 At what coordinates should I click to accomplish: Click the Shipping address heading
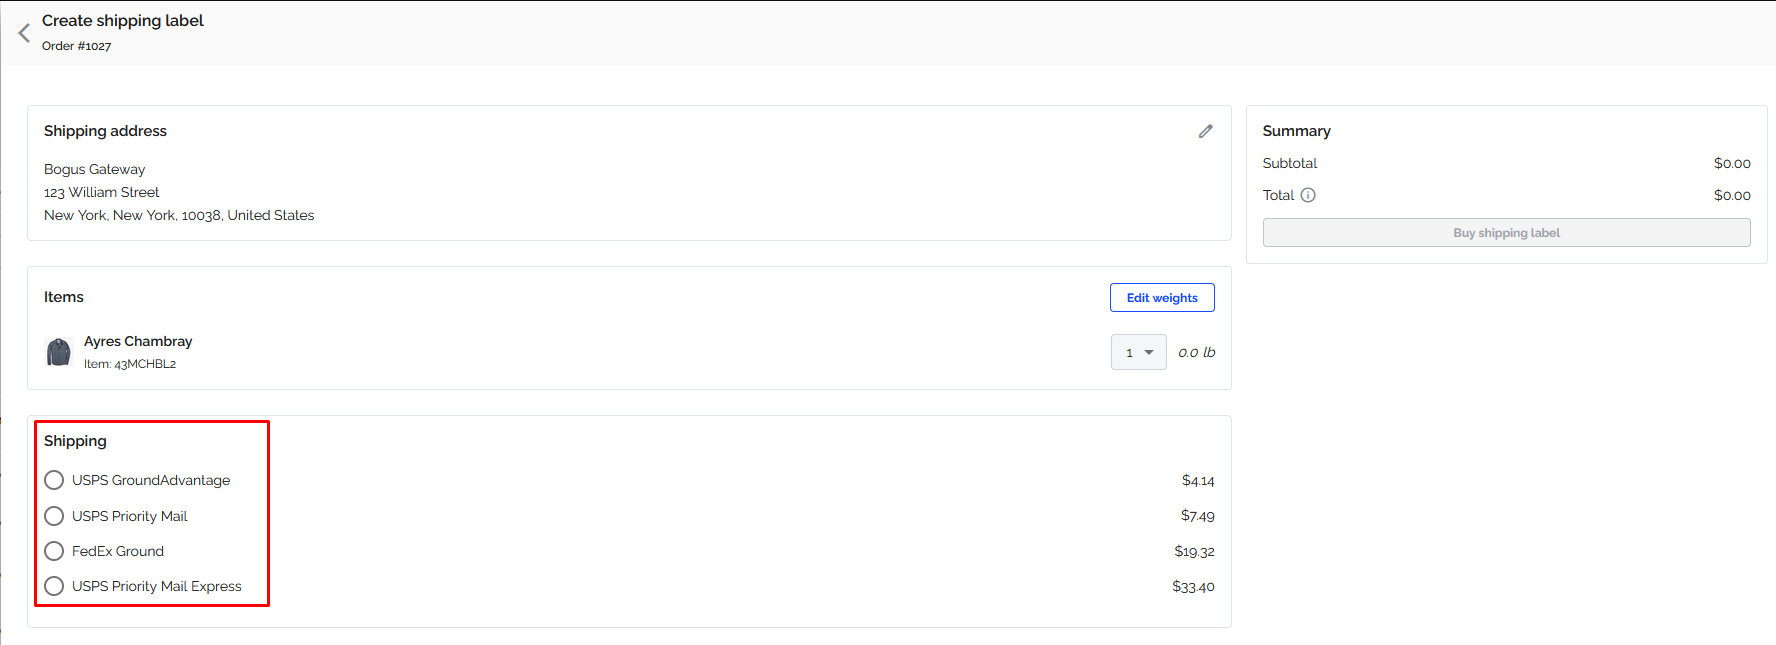[106, 131]
